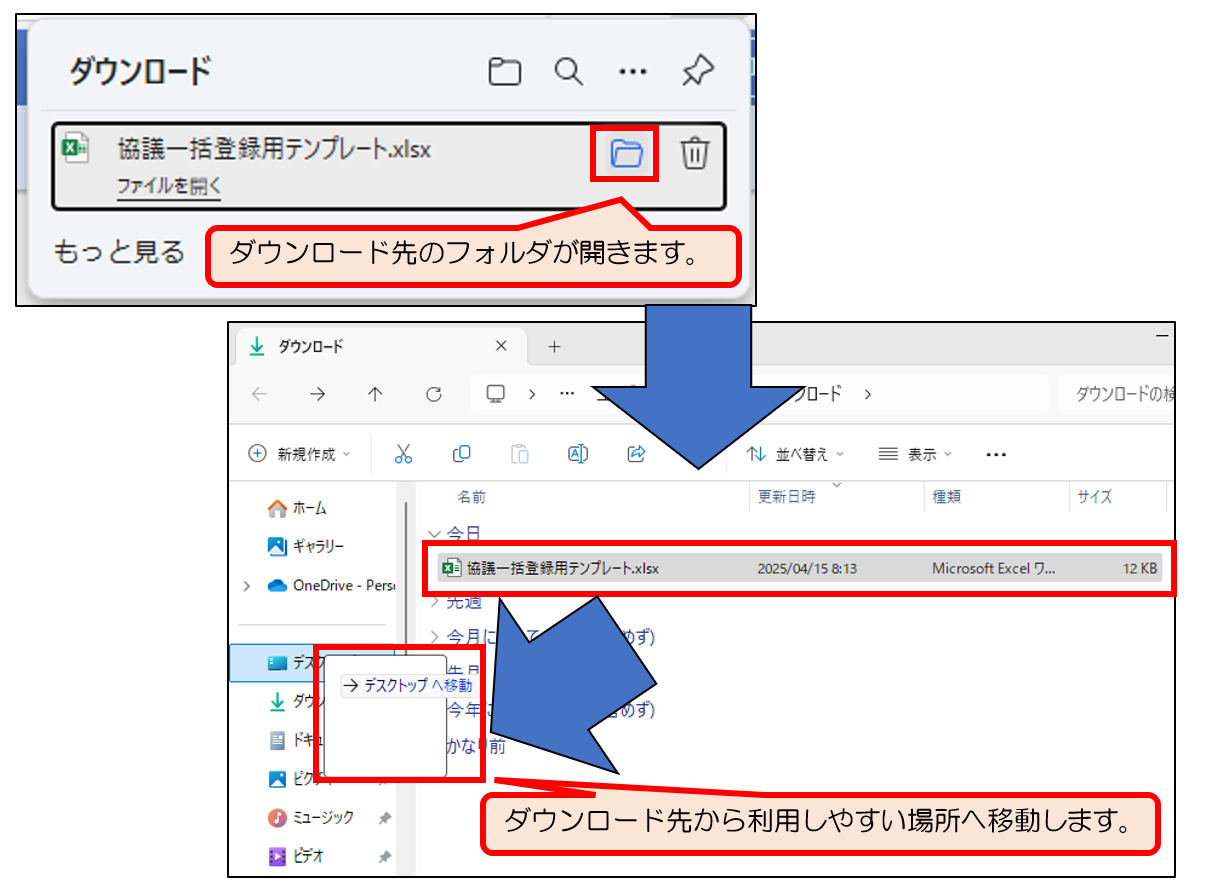The image size is (1226, 890).
Task: Click the ダウンロードの検索 search box
Action: pyautogui.click(x=1116, y=394)
